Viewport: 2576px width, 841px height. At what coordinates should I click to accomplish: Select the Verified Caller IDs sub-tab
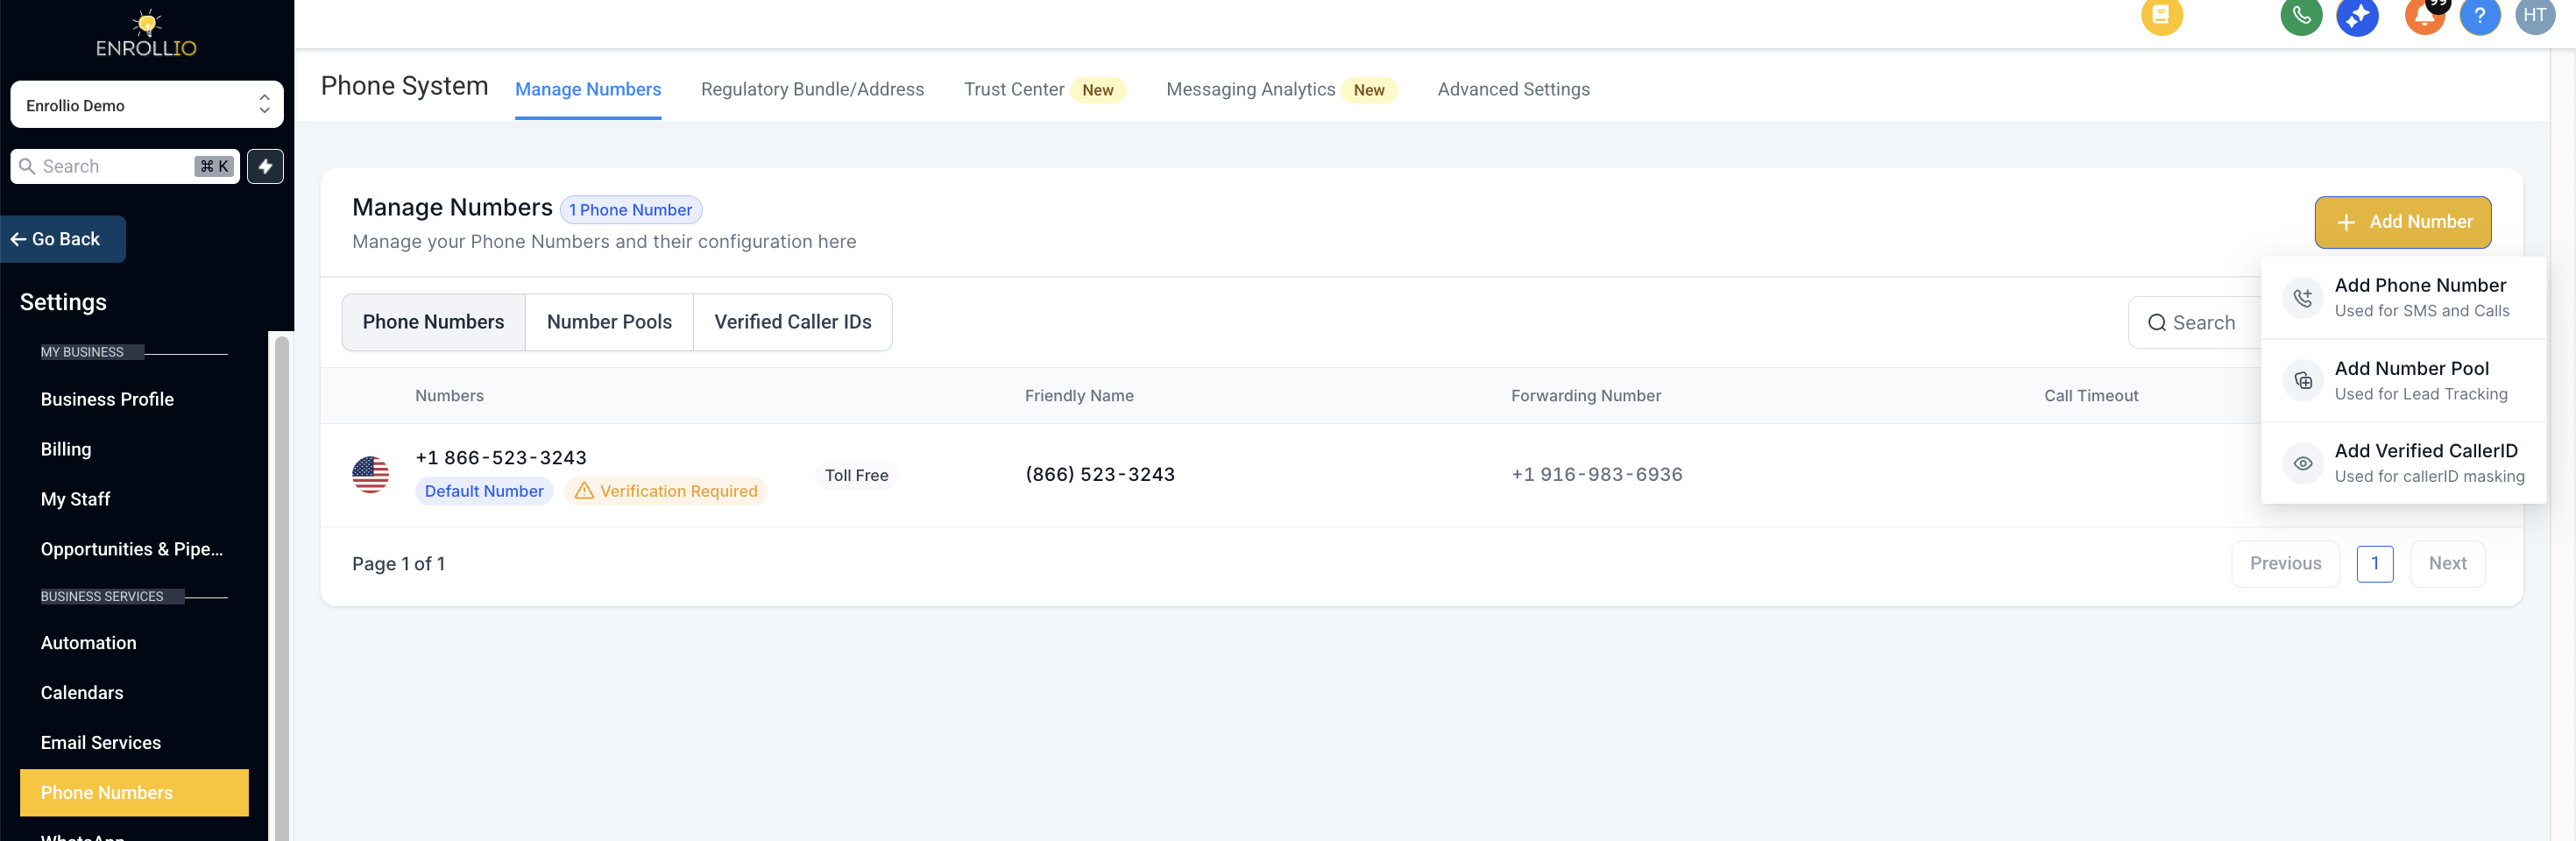coord(792,322)
